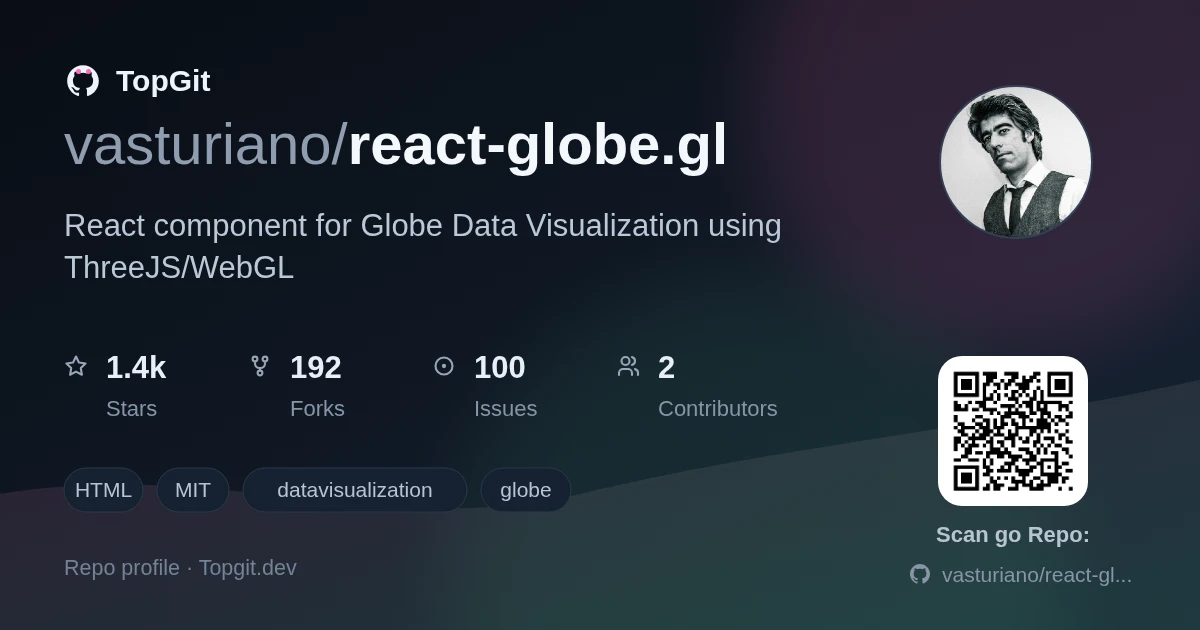The width and height of the screenshot is (1200, 630).
Task: Click the 2 contributors count
Action: pos(667,367)
